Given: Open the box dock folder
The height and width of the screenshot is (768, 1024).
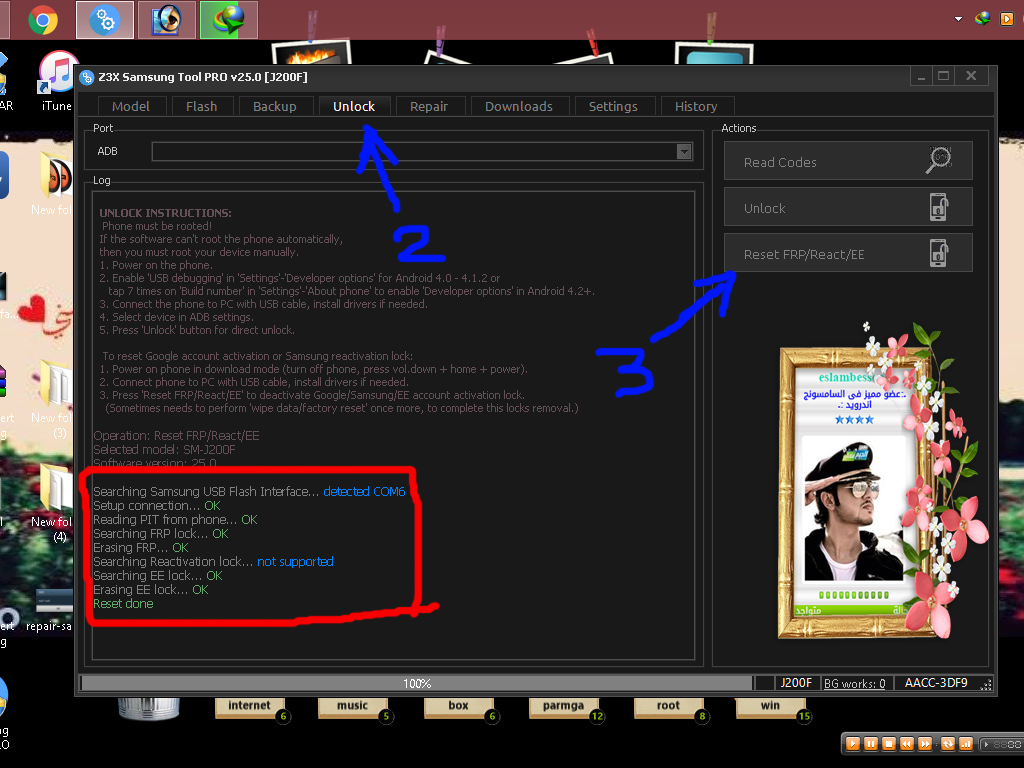Looking at the screenshot, I should pyautogui.click(x=458, y=709).
